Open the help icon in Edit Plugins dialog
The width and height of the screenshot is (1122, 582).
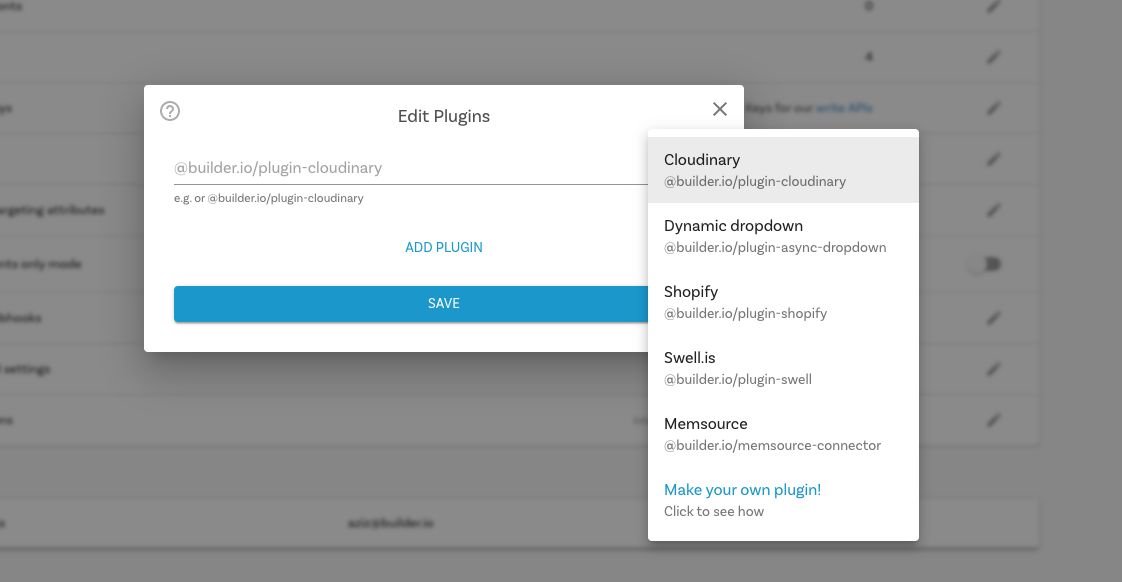click(170, 111)
